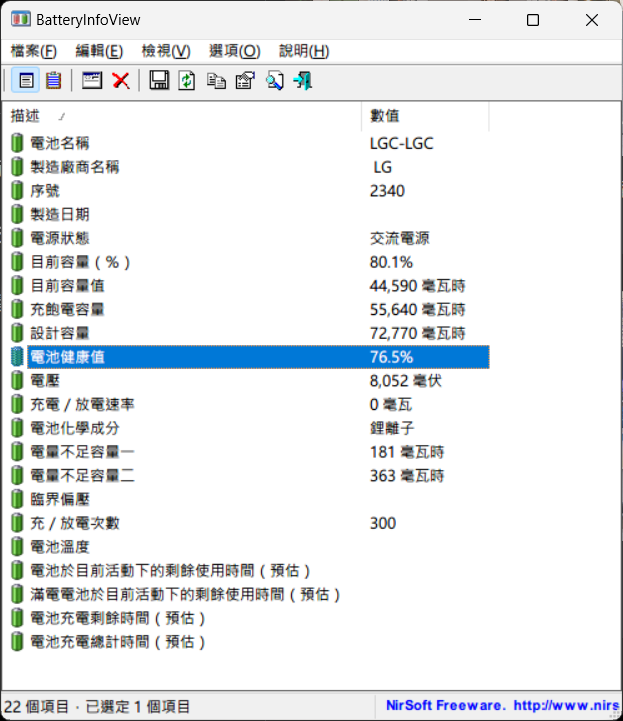Open the 選項(O) menu
623x721 pixels.
235,51
